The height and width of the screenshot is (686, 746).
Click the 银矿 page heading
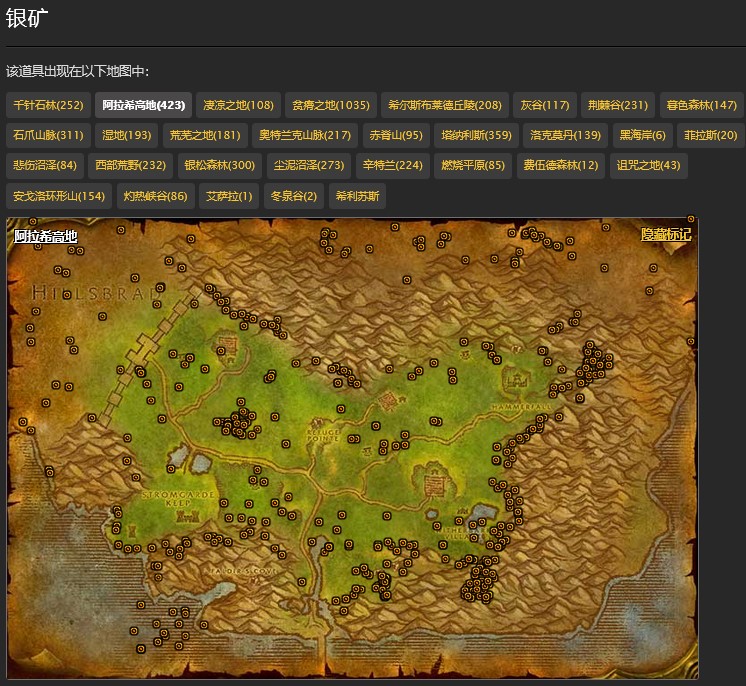[x=27, y=18]
